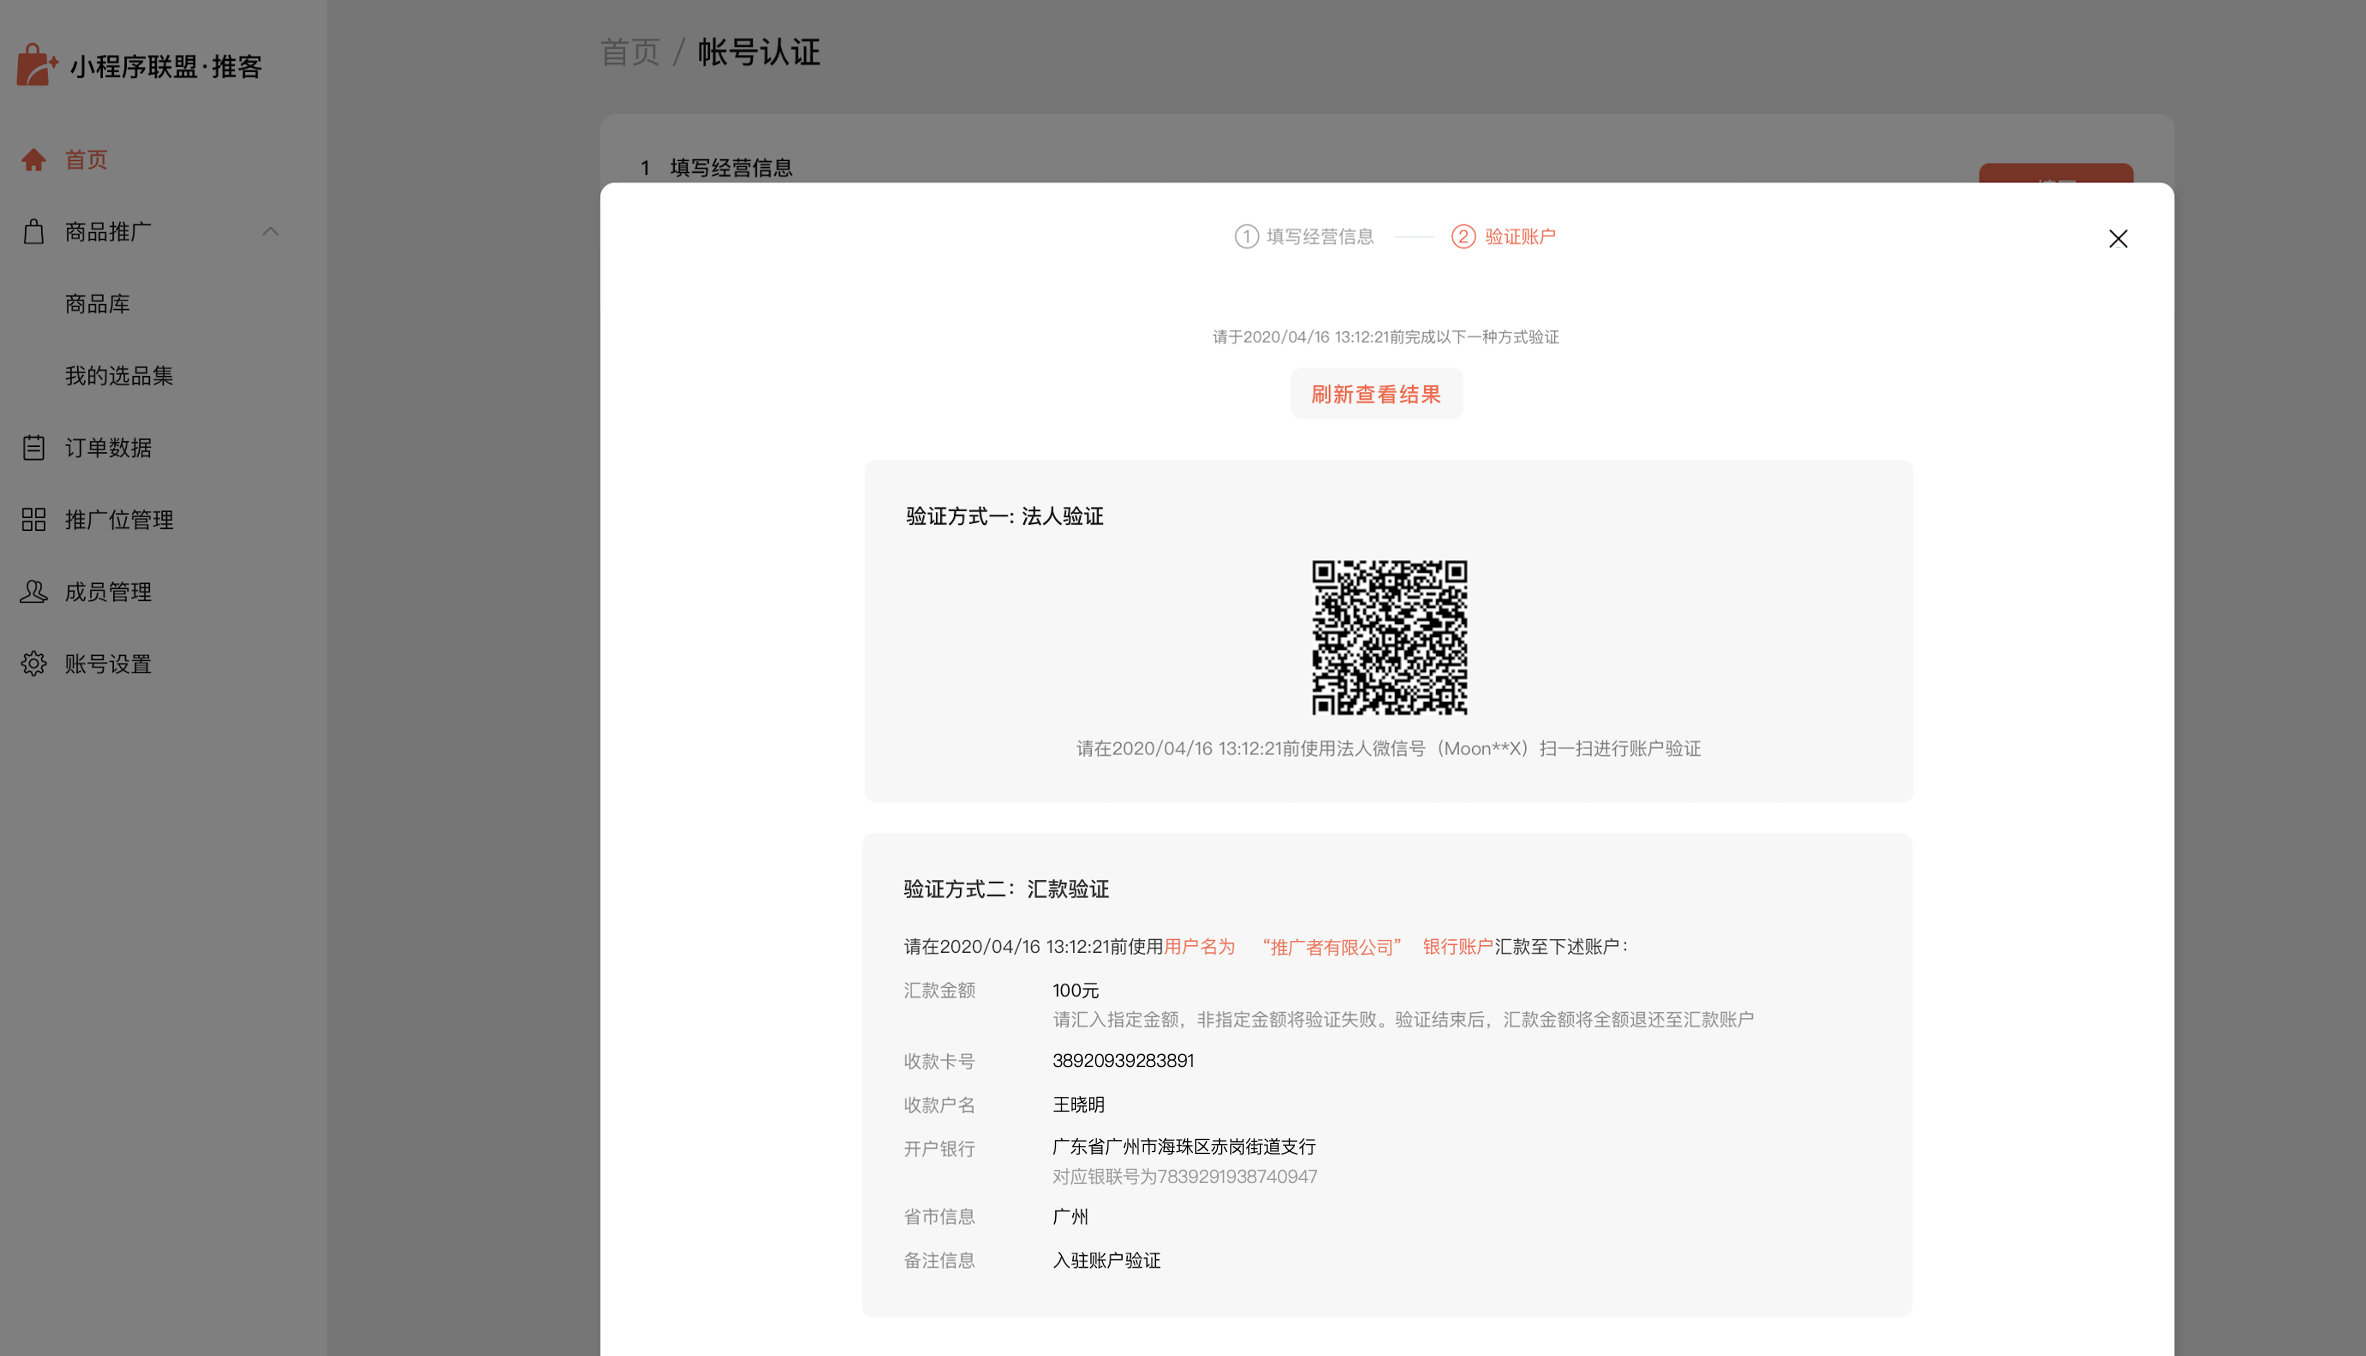Click the Moon**X scan instruction text
This screenshot has height=1356, width=2366.
[x=1388, y=749]
